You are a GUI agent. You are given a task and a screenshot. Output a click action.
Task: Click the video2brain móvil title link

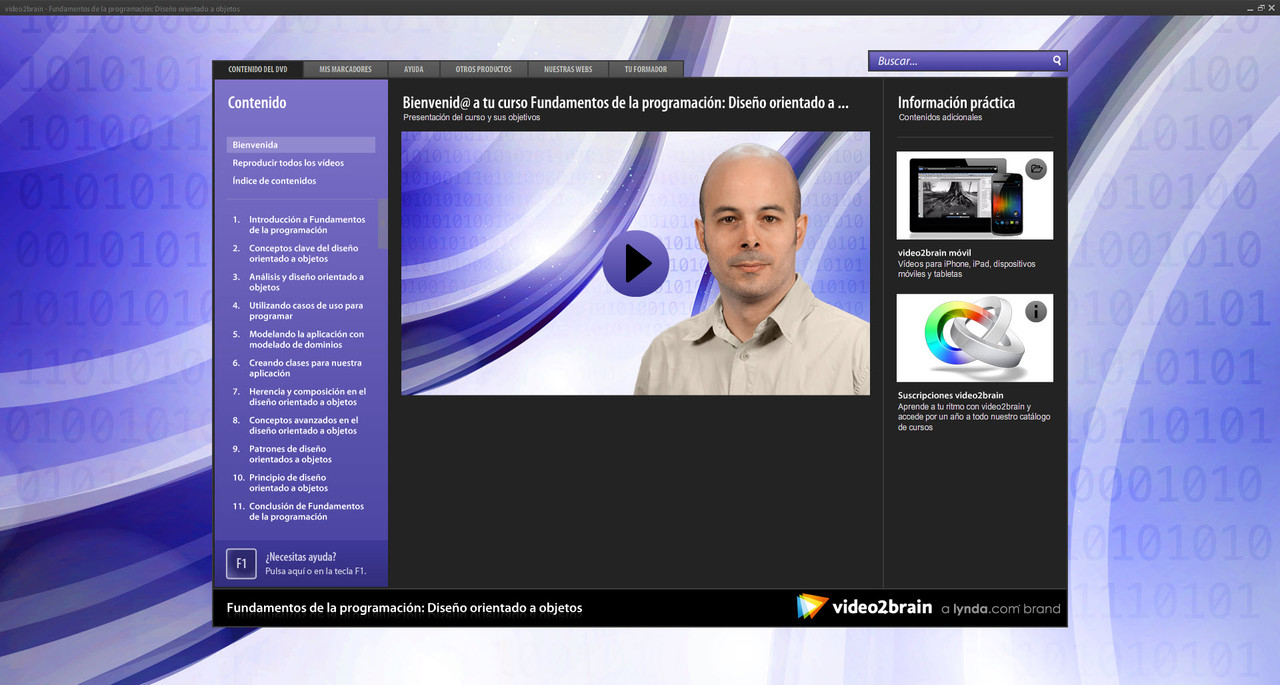935,253
